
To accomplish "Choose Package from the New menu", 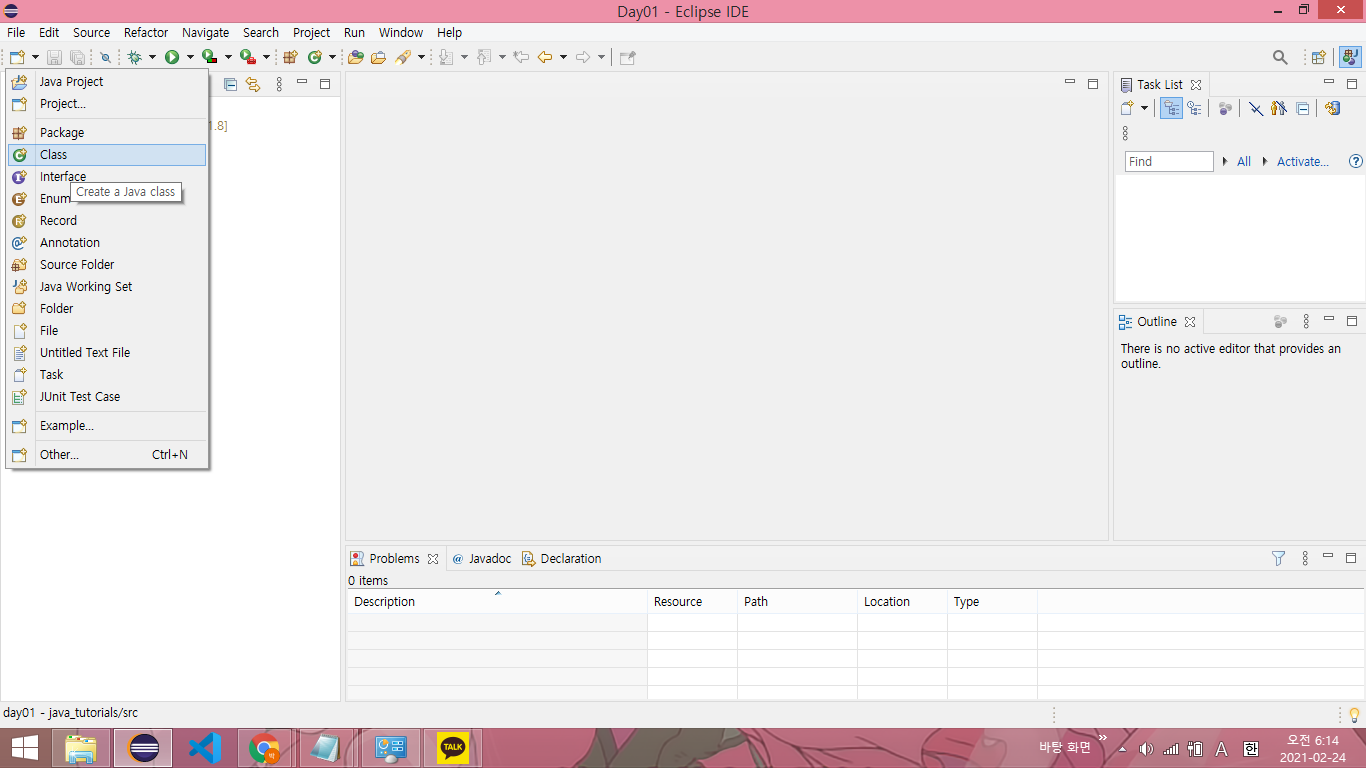I will tap(107, 133).
